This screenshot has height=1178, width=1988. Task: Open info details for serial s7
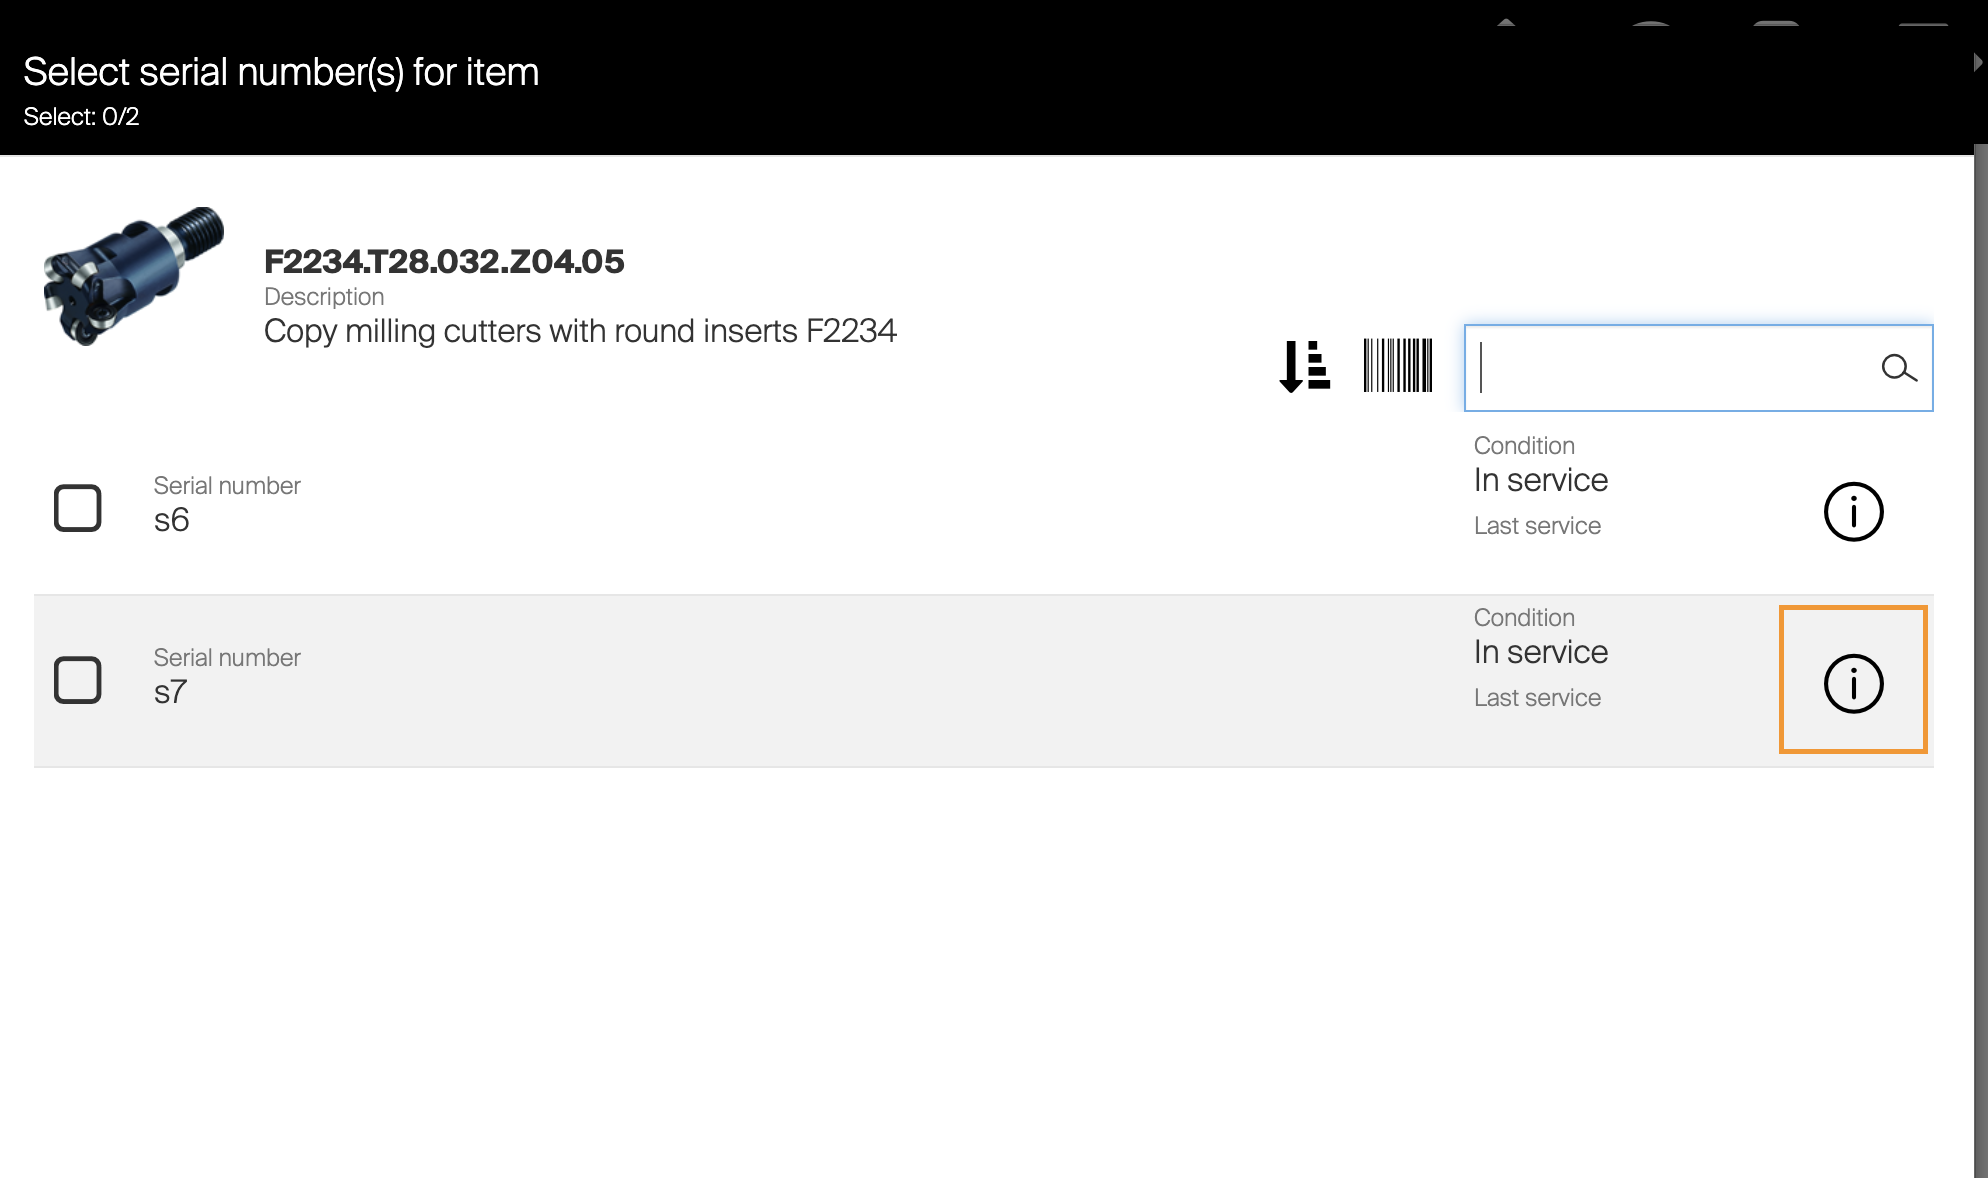(x=1853, y=684)
